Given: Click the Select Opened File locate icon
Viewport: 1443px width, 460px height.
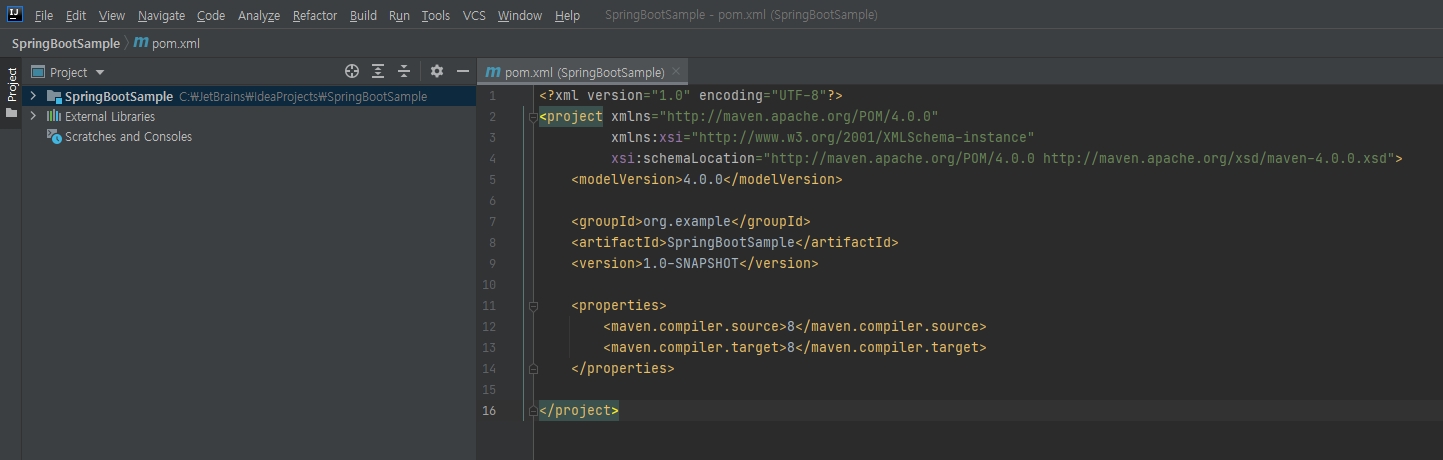Looking at the screenshot, I should pos(352,72).
